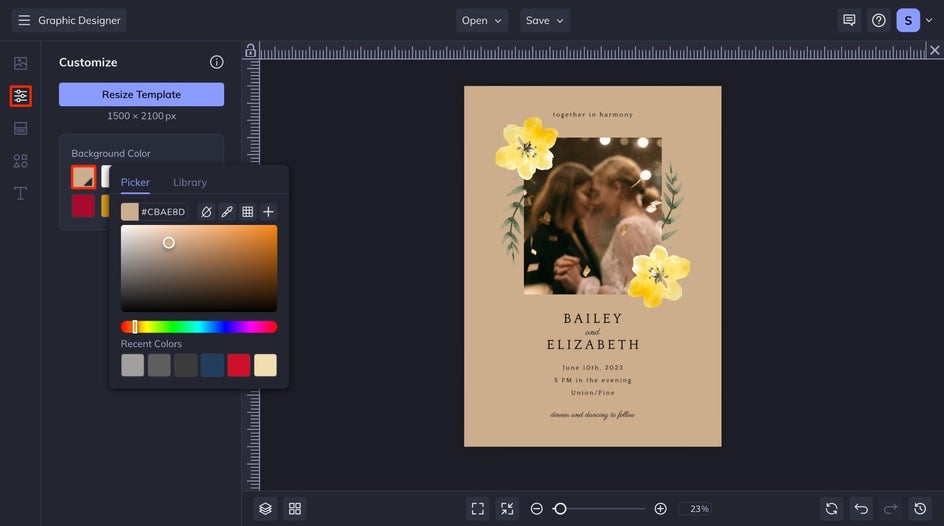Screen dimensions: 944x526
Task: Pick the cream recent color
Action: click(266, 365)
